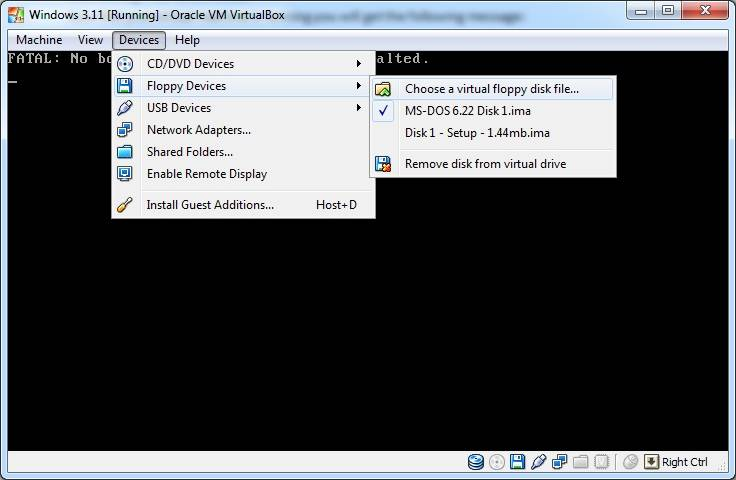Click the VirtualBox window title bar icon
The image size is (736, 480).
(x=15, y=13)
